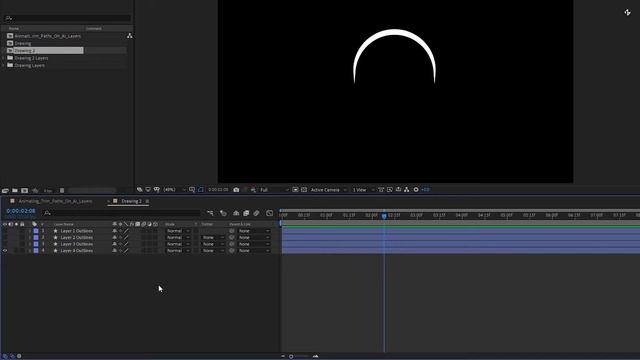
Task: Toggle motion blur enable icon in timeline
Action: tap(256, 213)
